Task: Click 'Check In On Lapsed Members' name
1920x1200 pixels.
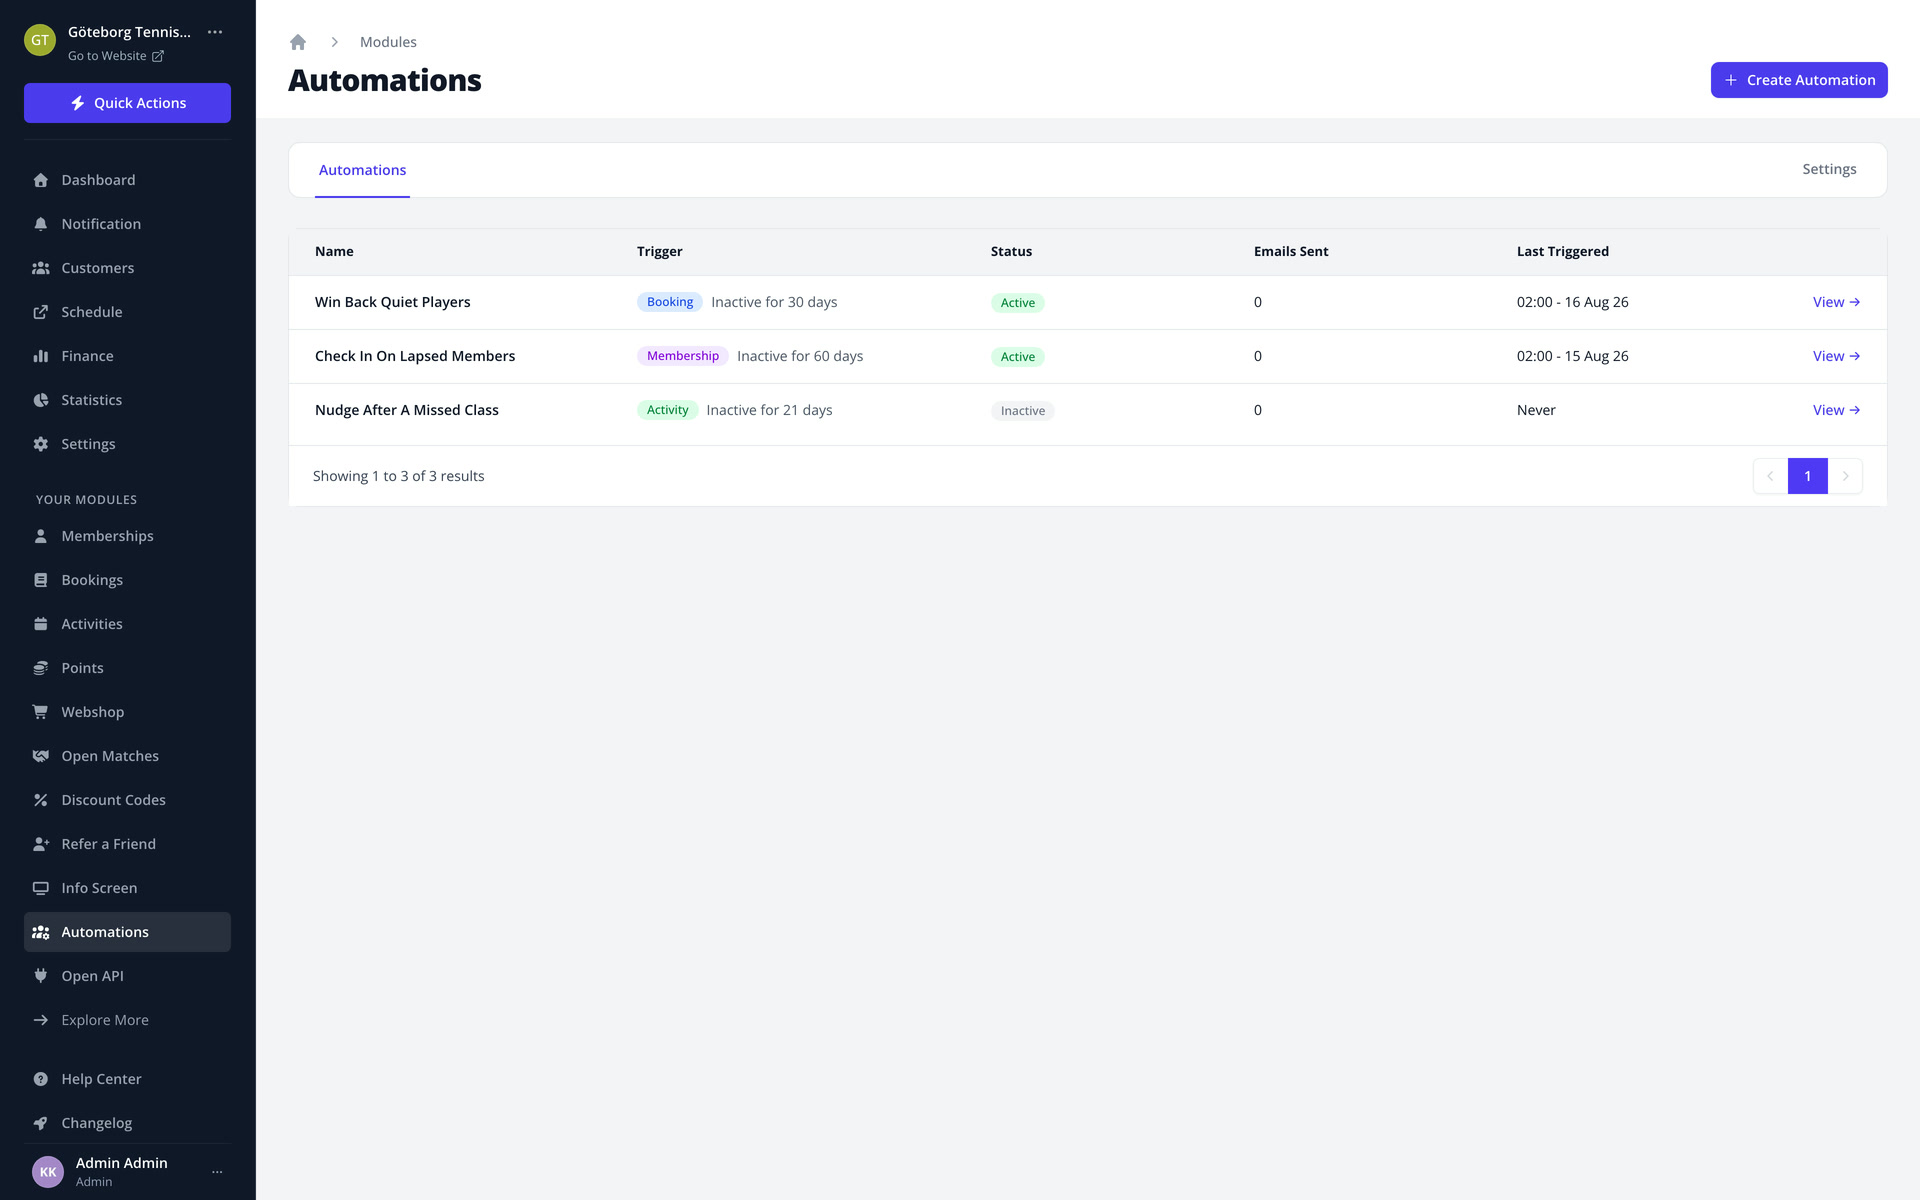Action: click(x=415, y=356)
